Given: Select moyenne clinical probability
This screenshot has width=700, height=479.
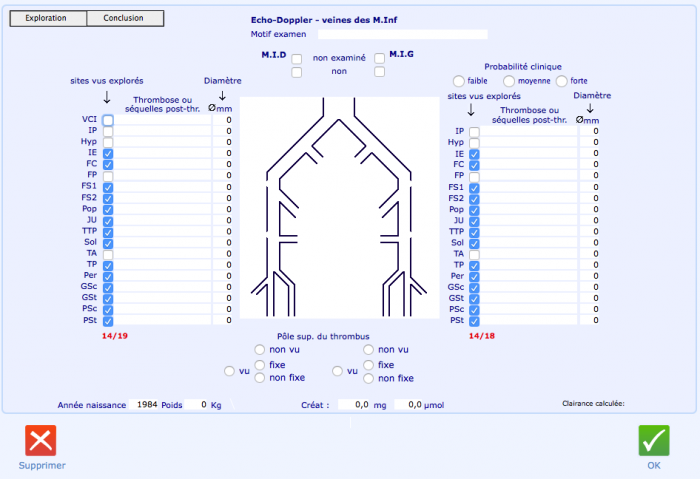Looking at the screenshot, I should tap(509, 81).
